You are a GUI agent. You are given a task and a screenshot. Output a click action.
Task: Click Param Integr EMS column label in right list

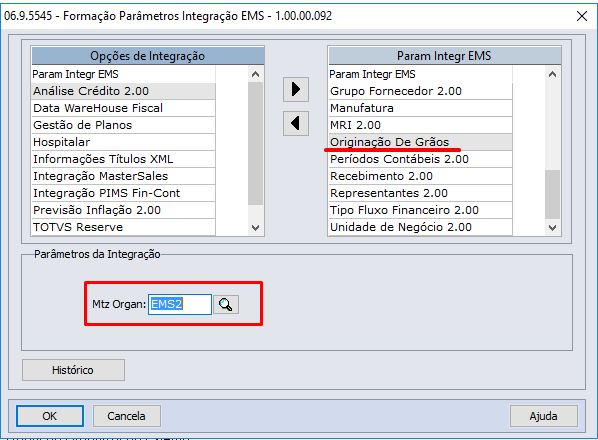click(x=372, y=74)
